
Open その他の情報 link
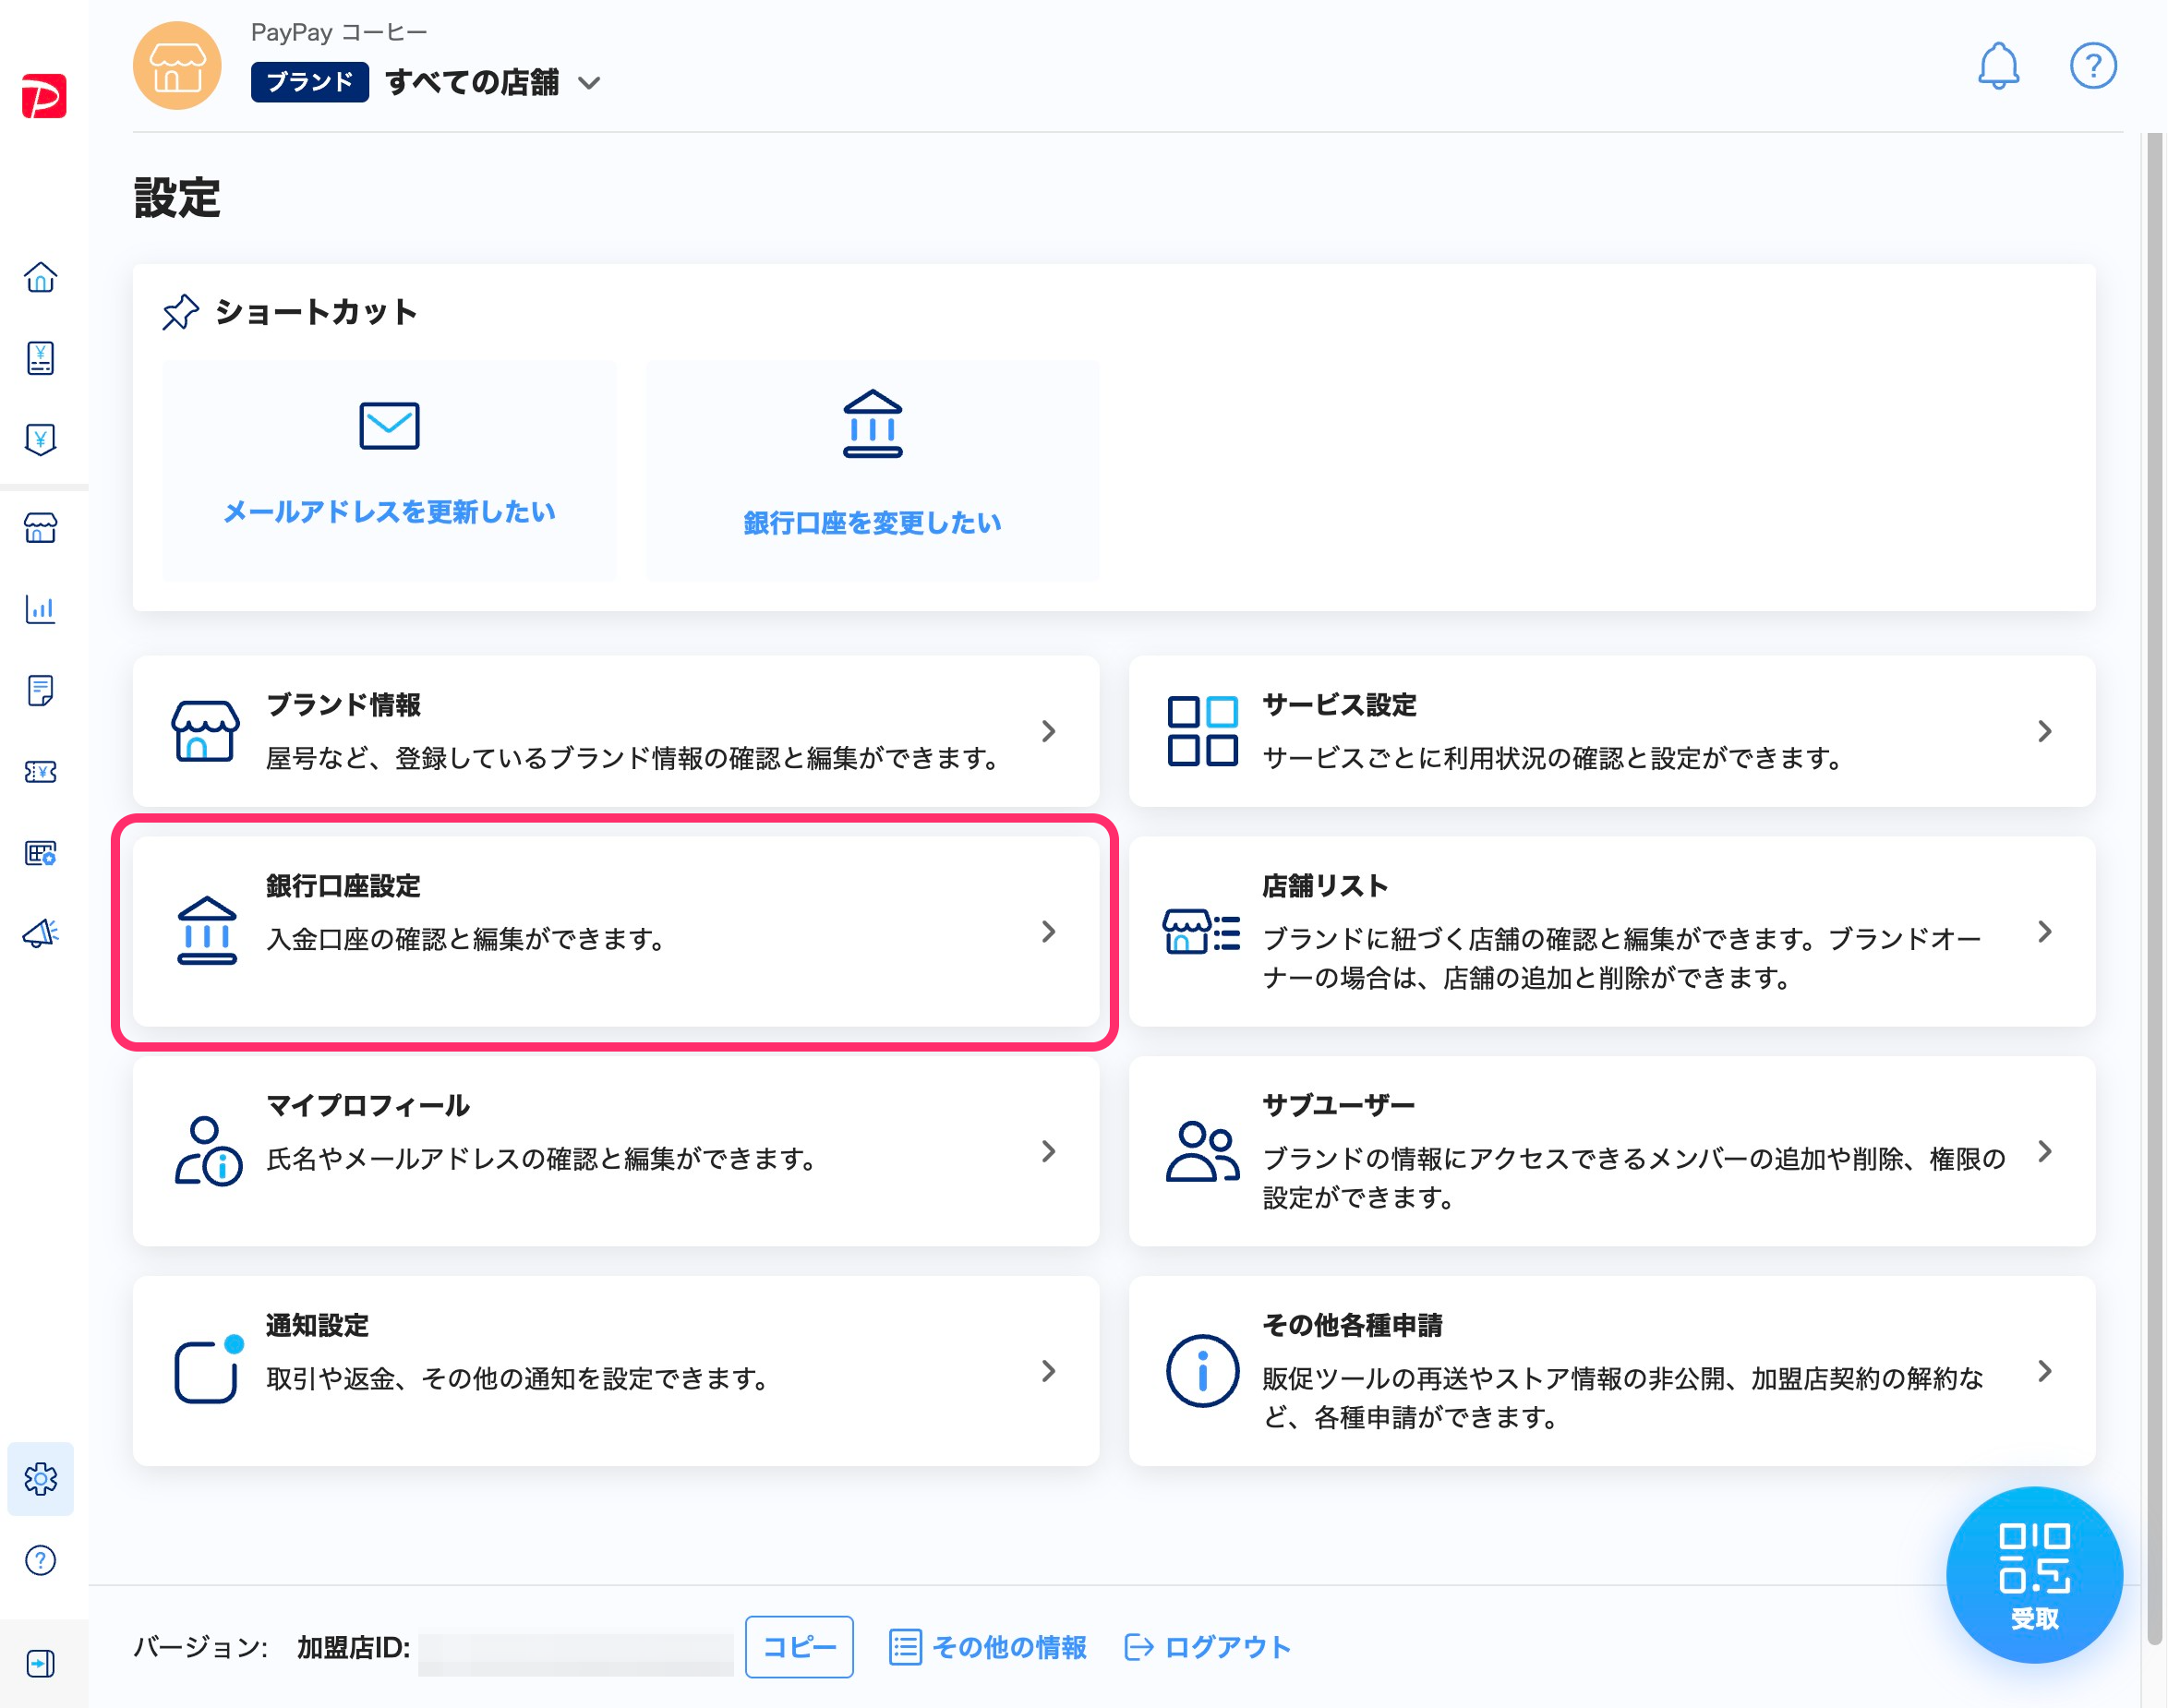click(987, 1646)
